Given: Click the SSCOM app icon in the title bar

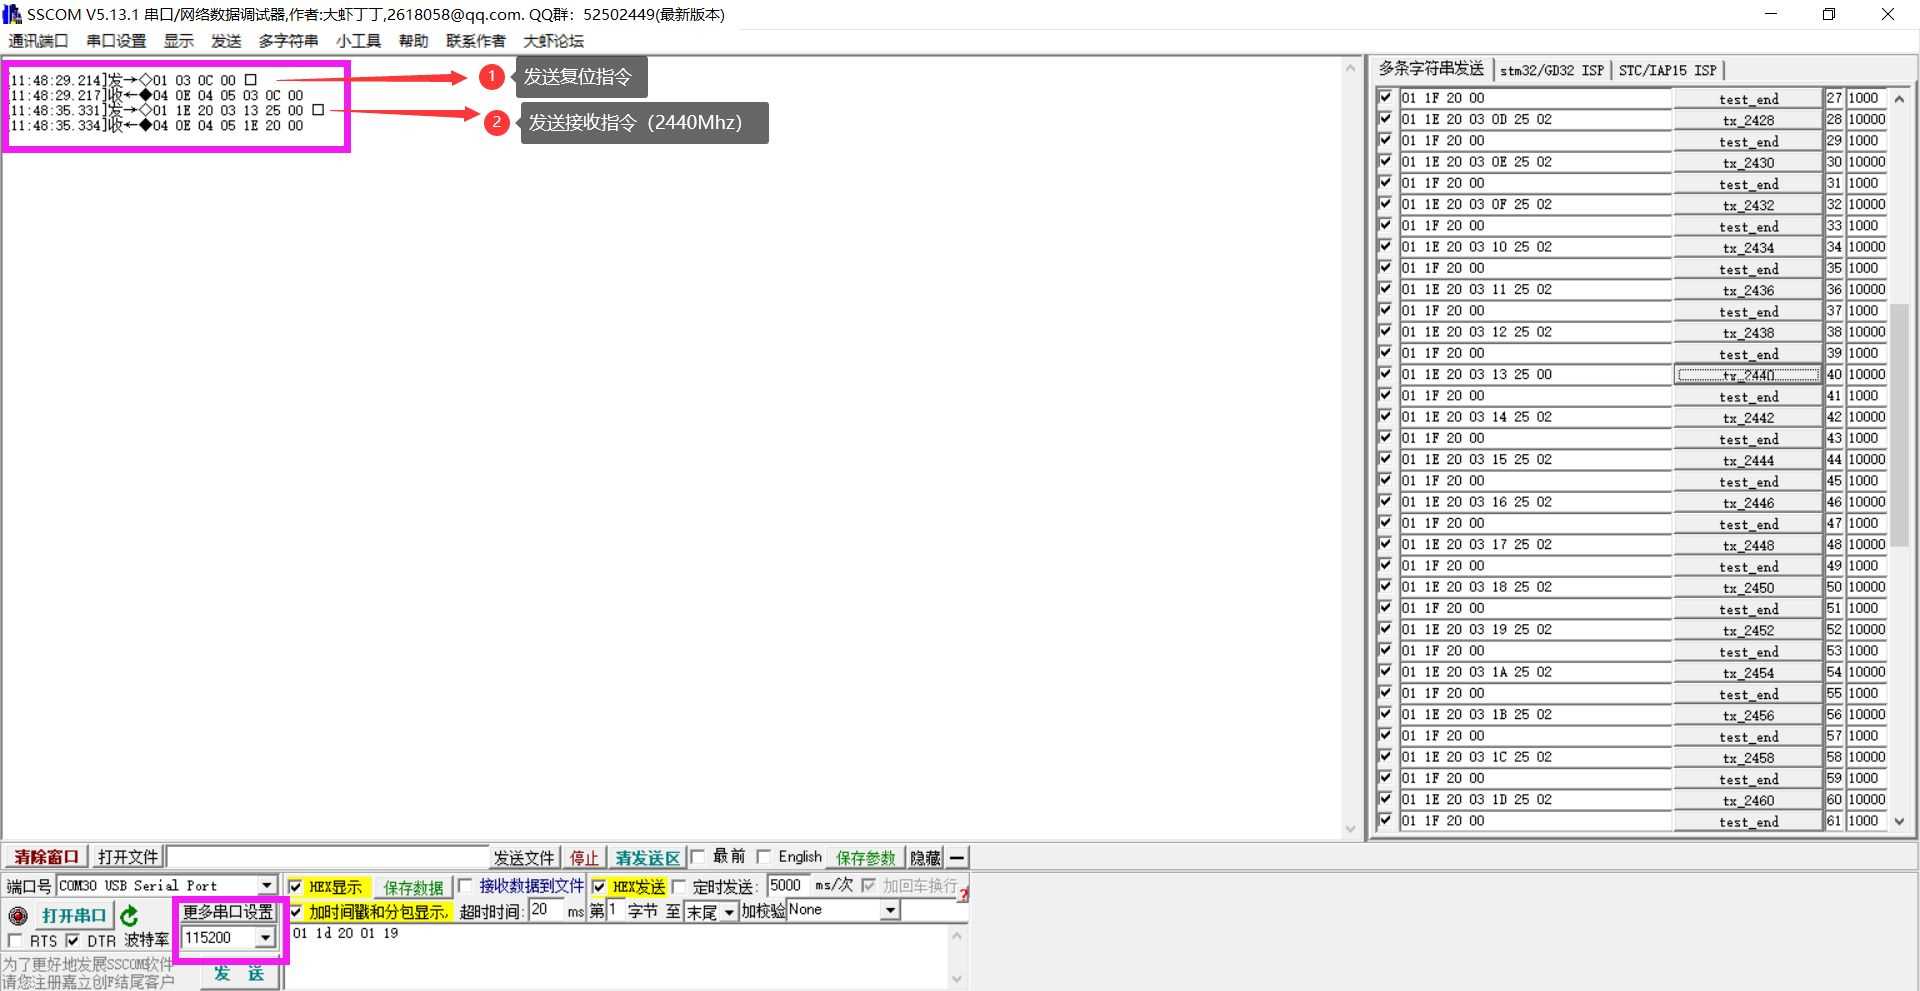Looking at the screenshot, I should tap(12, 14).
